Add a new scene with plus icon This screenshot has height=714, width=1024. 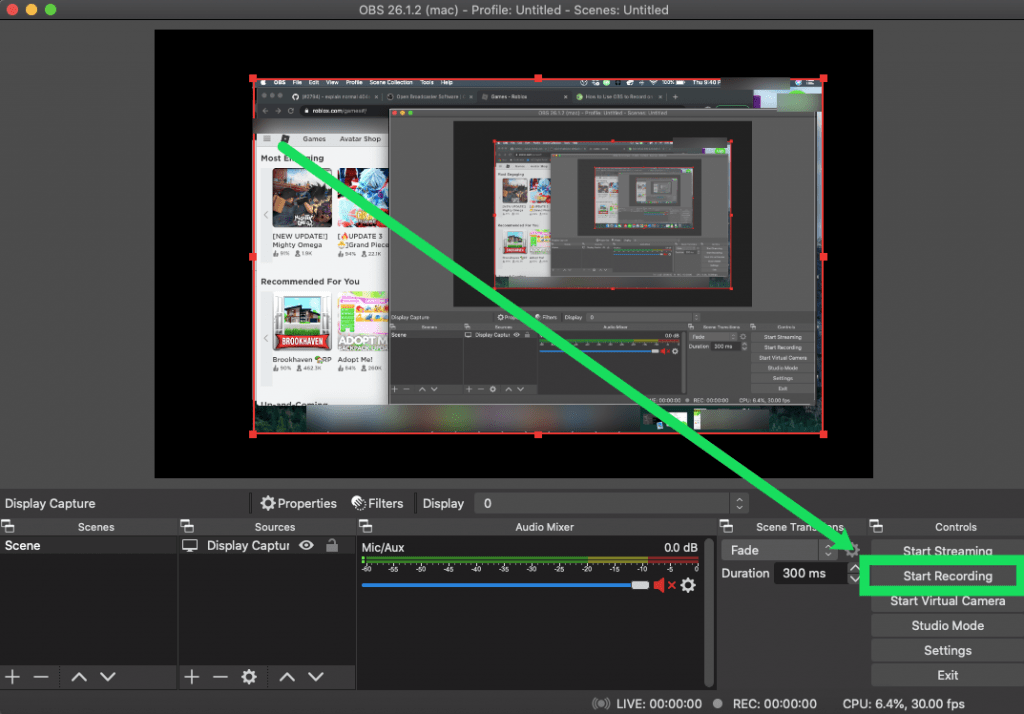click(12, 677)
